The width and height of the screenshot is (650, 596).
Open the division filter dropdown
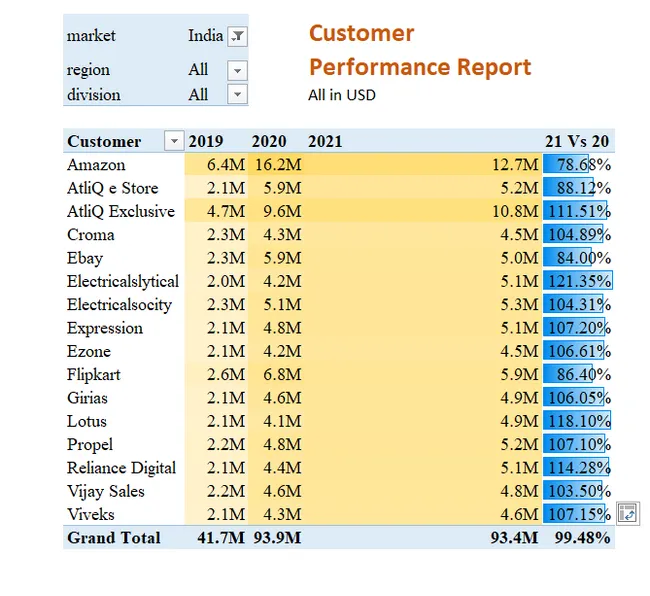(x=238, y=94)
